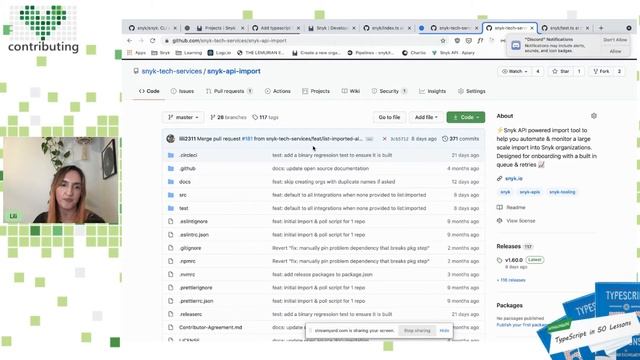Open commit message 'feat: add release packages to package.json'
This screenshot has width=640, height=360.
(322, 275)
